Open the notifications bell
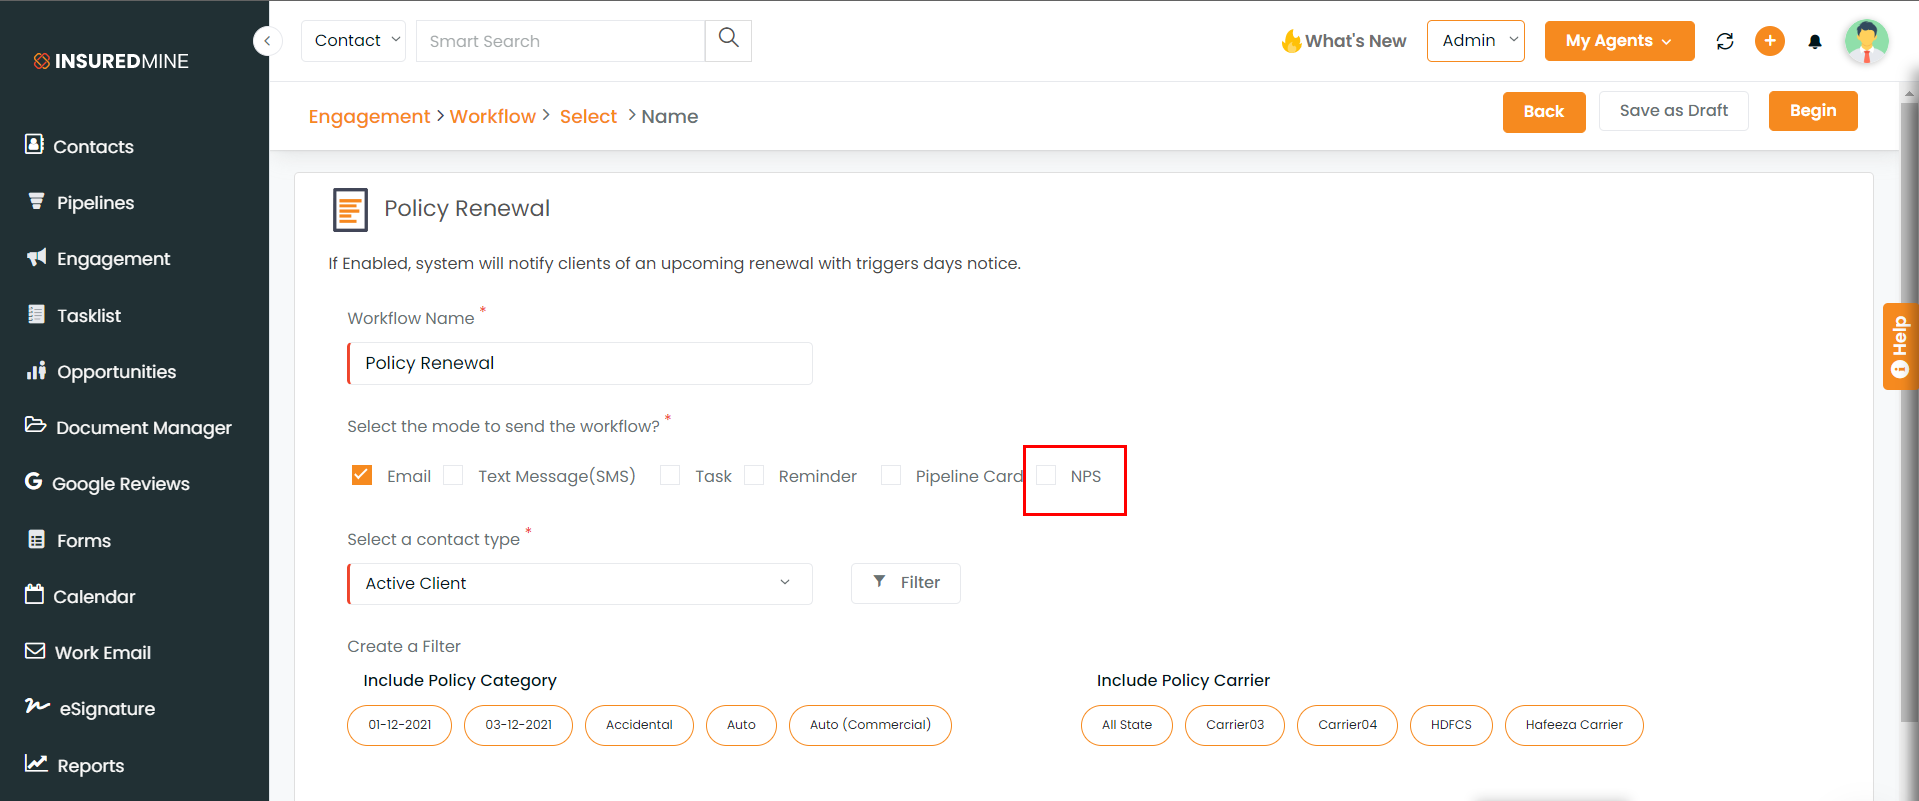This screenshot has width=1919, height=801. 1815,42
